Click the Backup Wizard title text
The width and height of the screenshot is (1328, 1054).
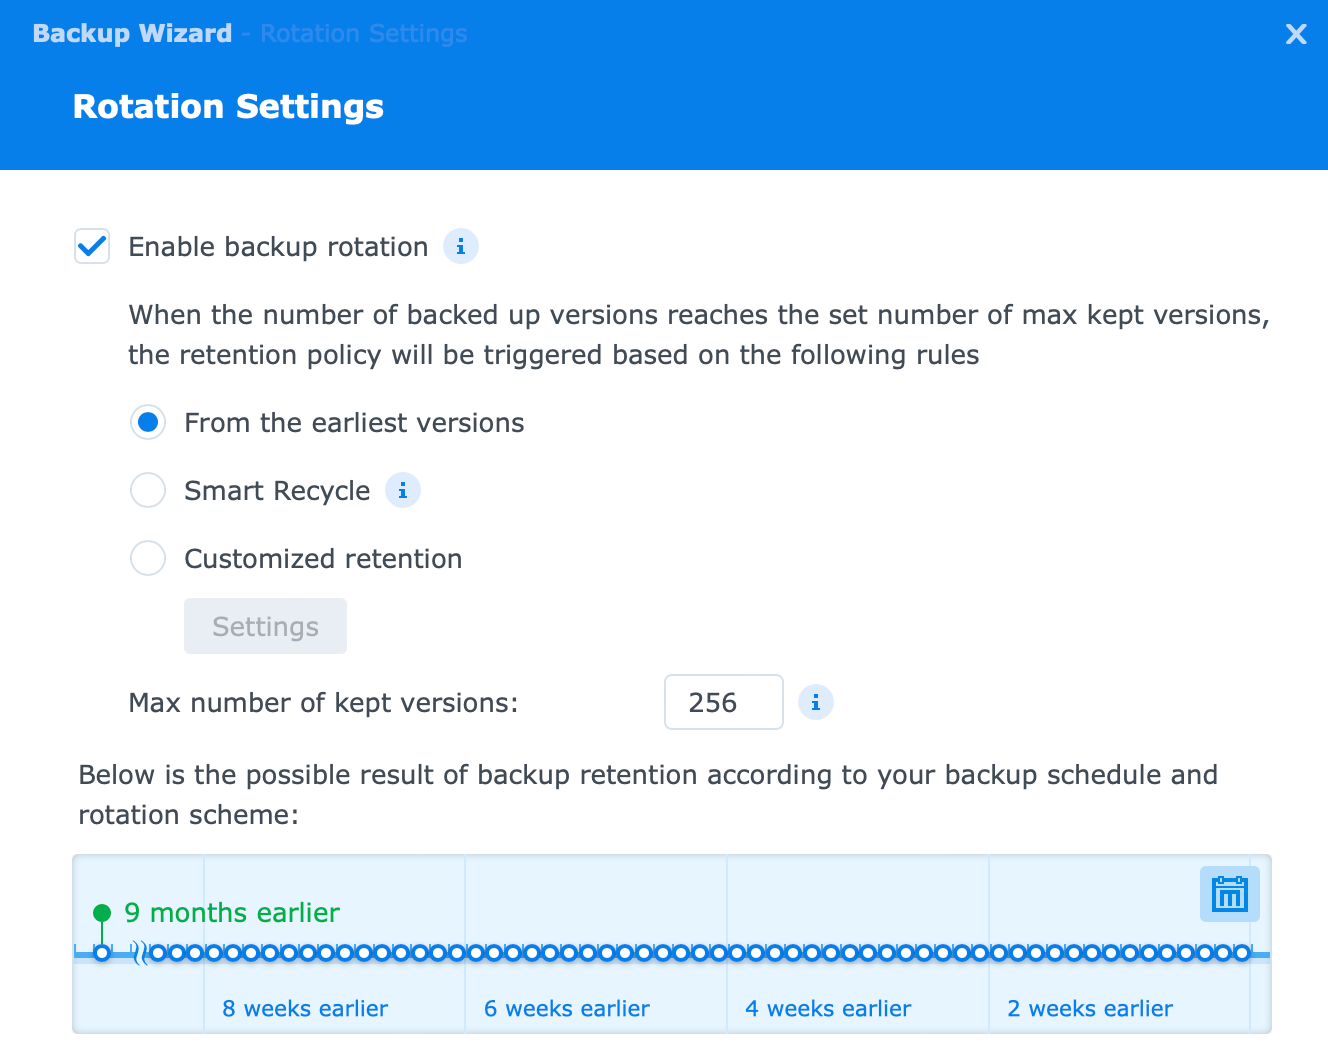click(x=132, y=33)
